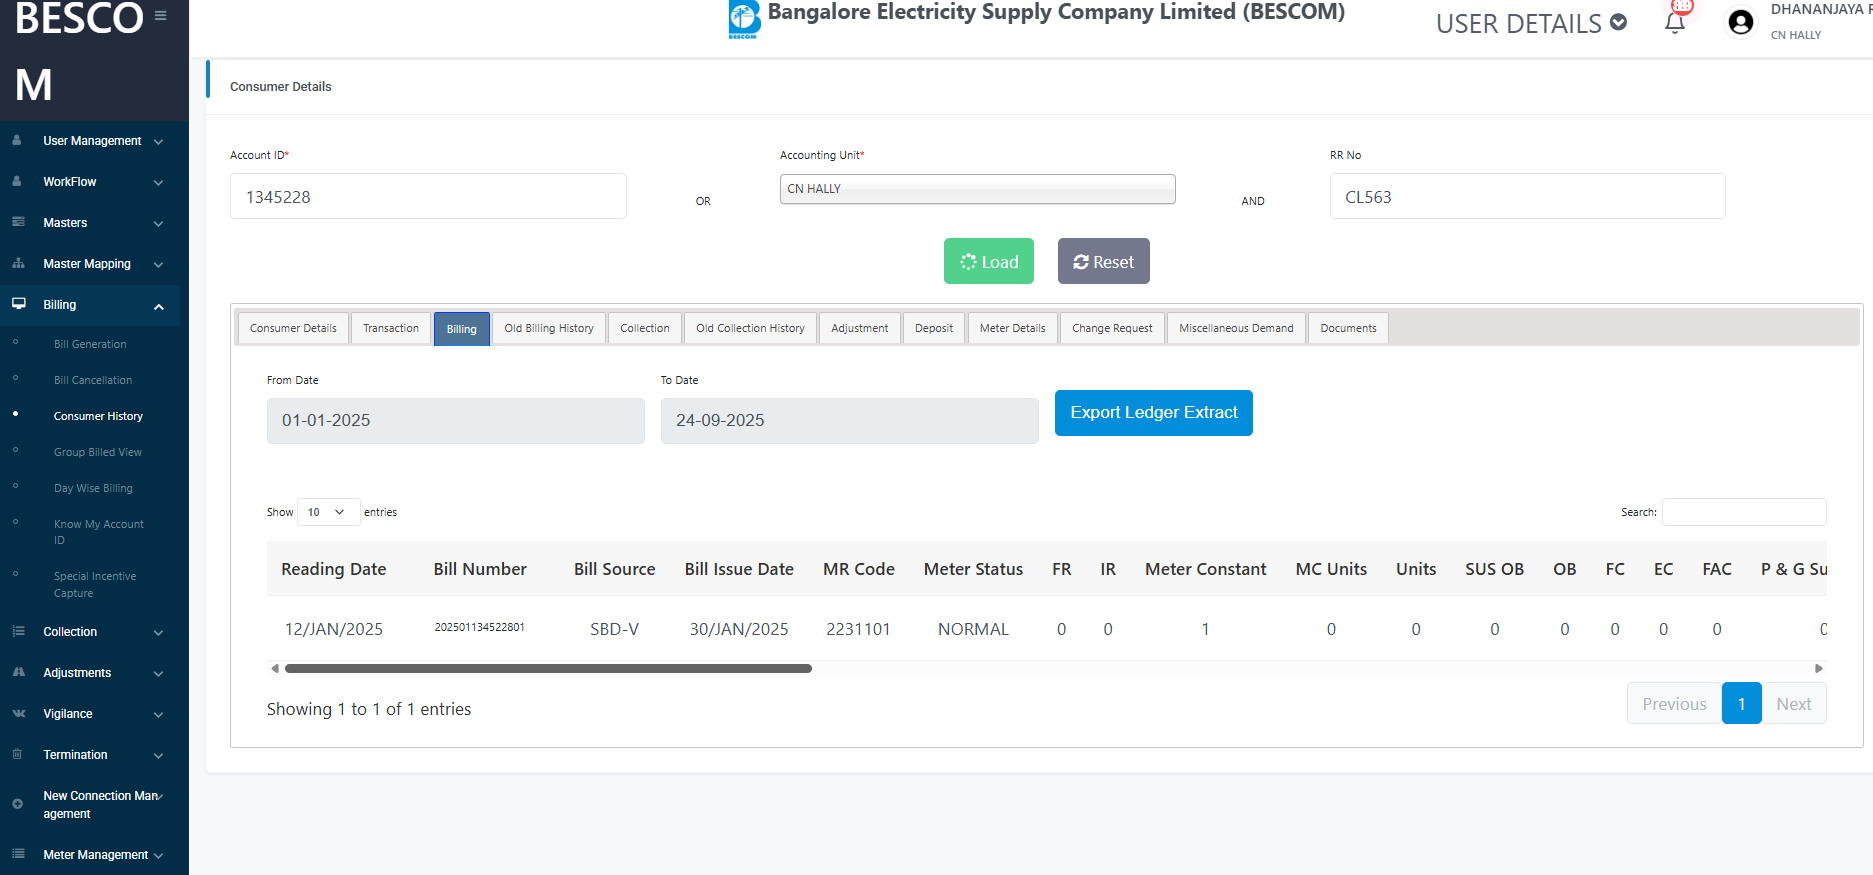Viewport: 1873px width, 875px height.
Task: Open Bill Cancellation in sidebar
Action: pos(93,380)
